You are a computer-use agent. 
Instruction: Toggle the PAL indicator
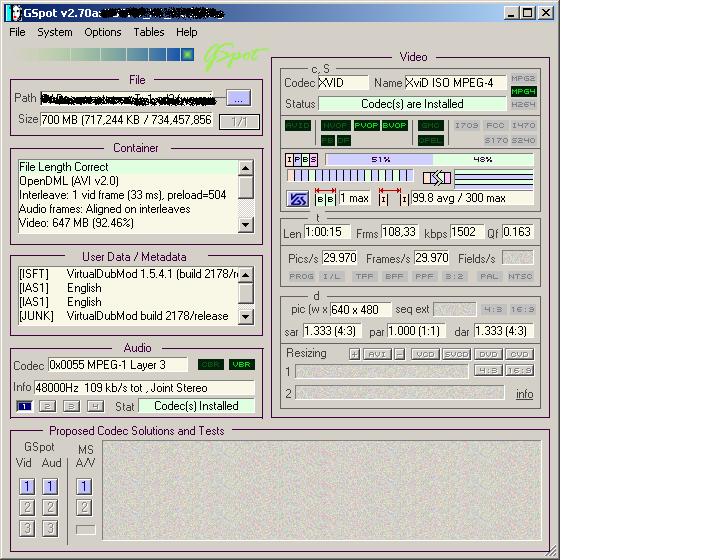489,276
